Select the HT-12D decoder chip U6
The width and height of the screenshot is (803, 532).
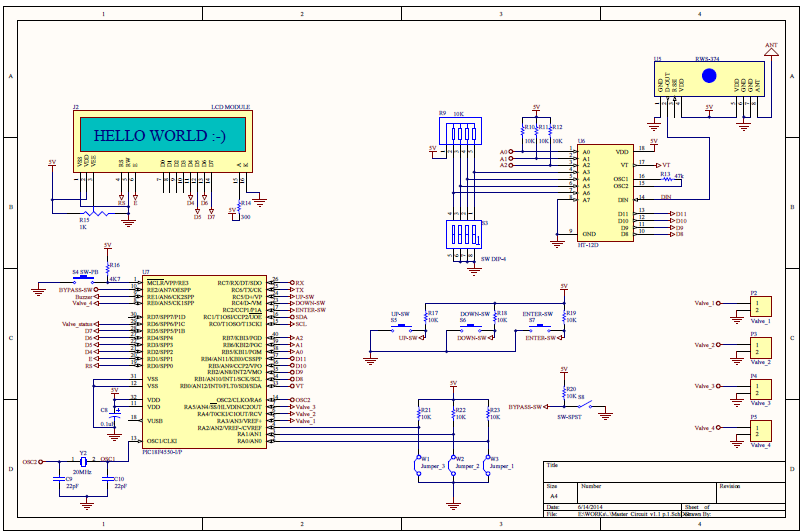[605, 193]
